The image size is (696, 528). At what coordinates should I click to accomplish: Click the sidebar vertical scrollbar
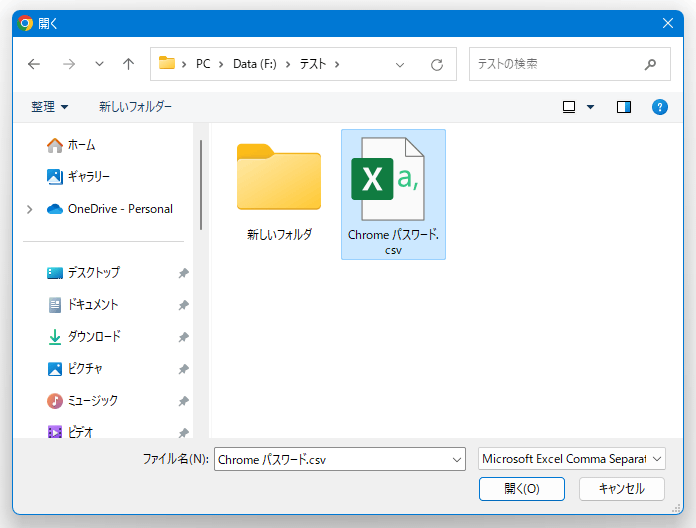click(x=201, y=185)
